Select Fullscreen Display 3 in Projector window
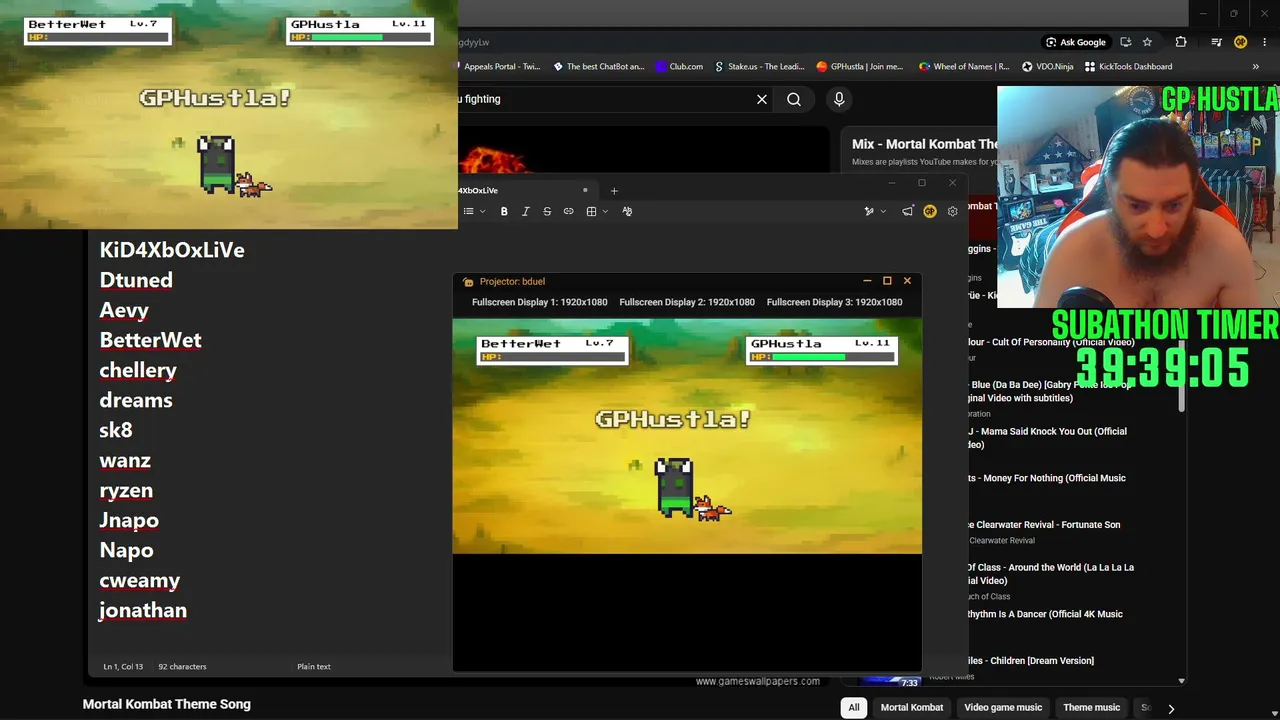 pos(834,302)
